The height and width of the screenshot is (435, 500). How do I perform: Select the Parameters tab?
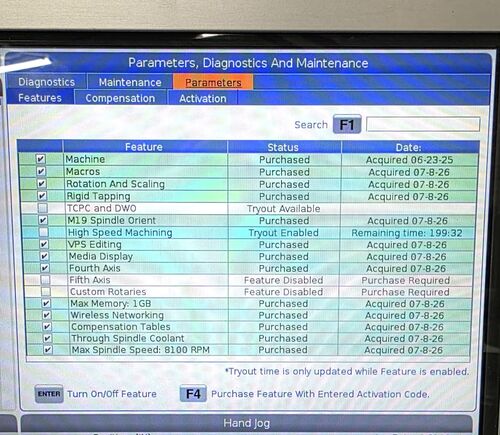(x=213, y=82)
